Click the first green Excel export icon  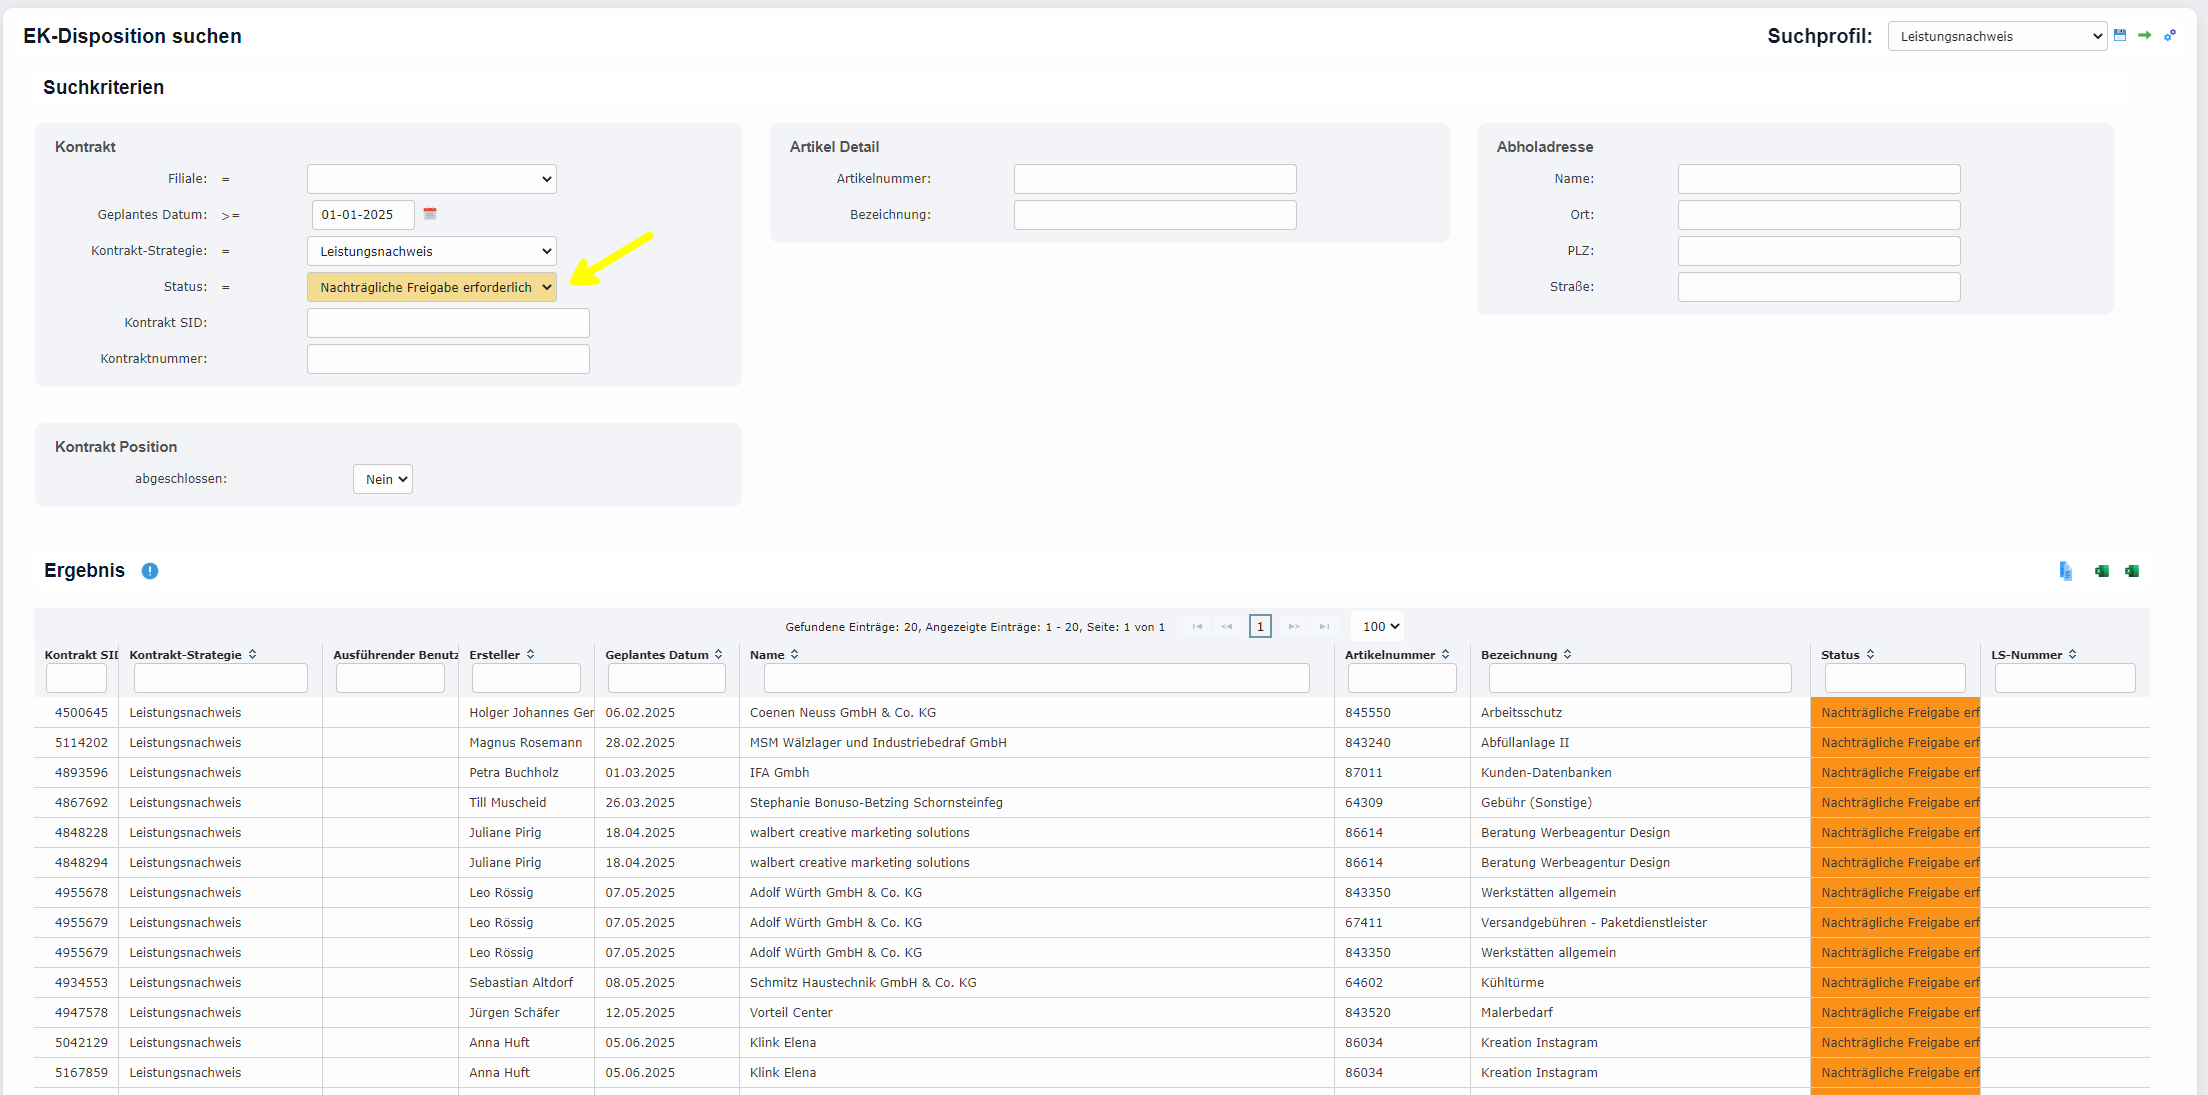[x=2102, y=571]
